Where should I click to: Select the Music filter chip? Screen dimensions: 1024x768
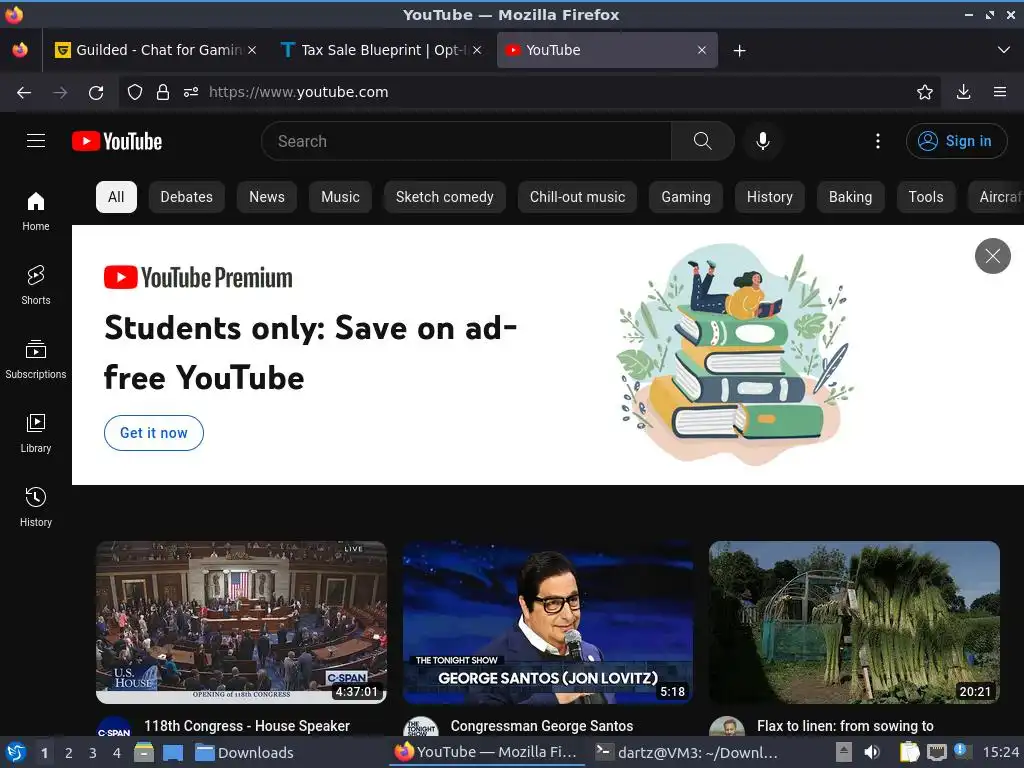coord(340,197)
